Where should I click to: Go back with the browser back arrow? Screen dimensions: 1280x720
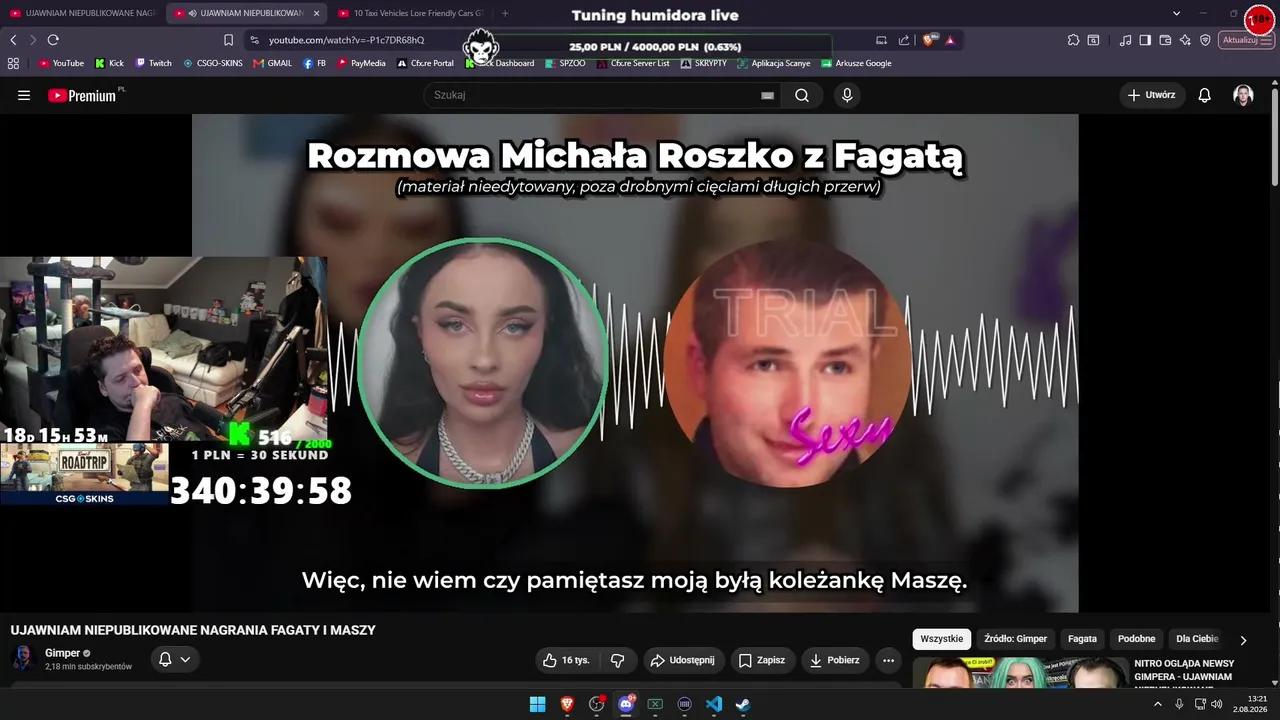click(13, 40)
